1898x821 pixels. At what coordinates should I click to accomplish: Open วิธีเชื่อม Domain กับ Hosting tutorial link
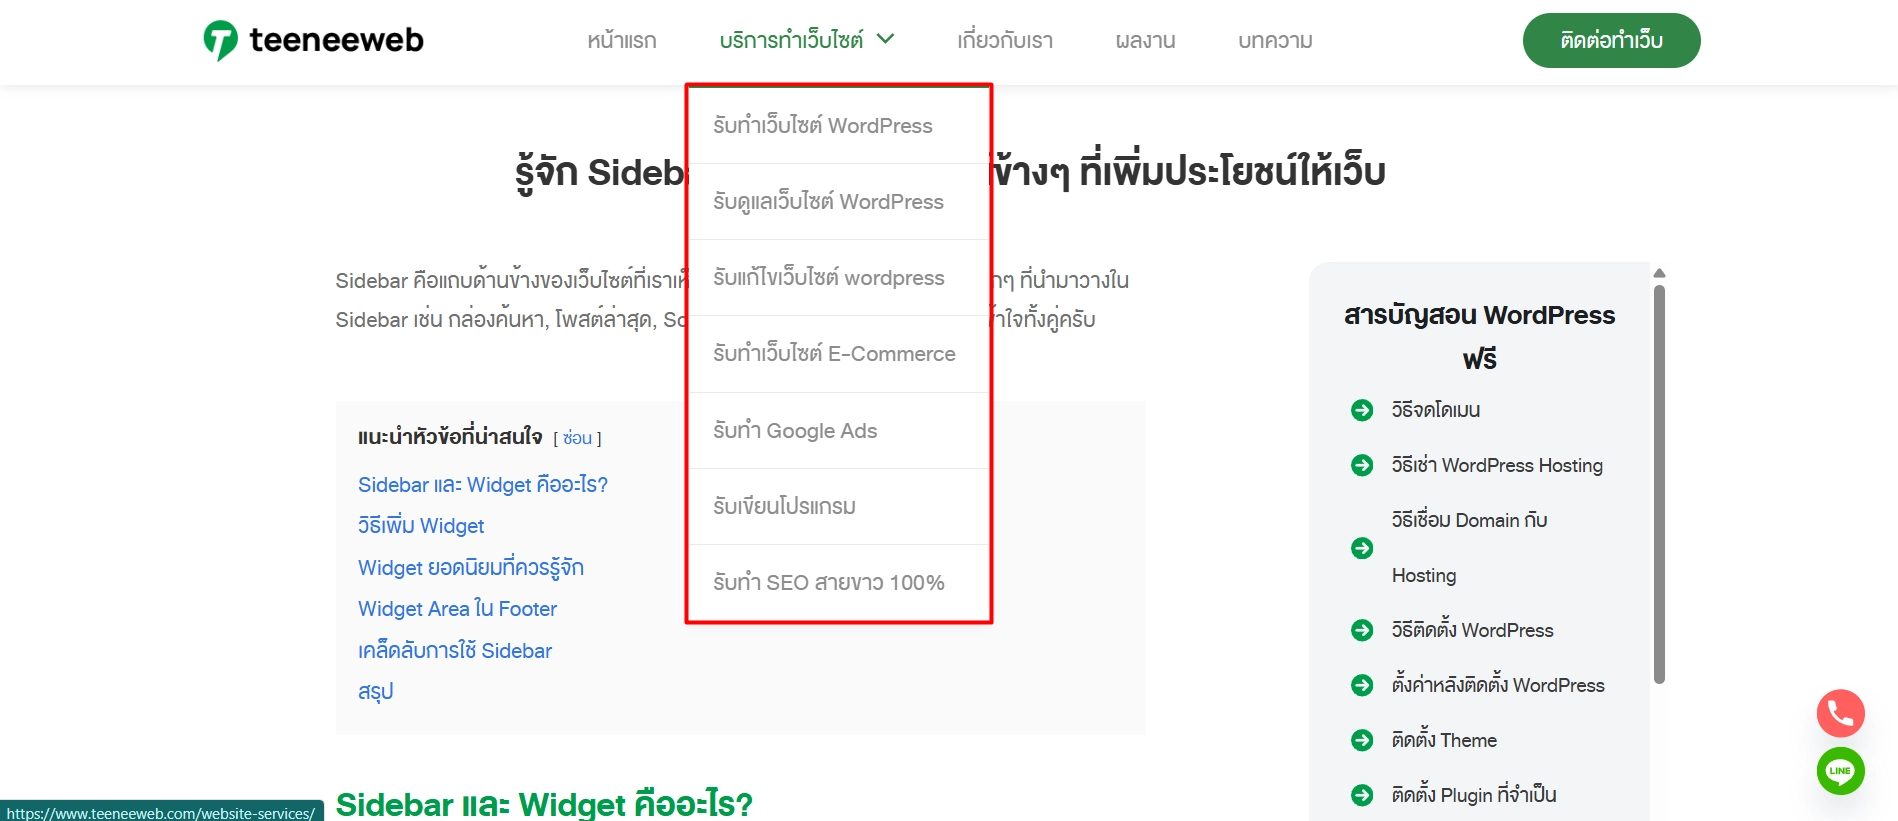click(x=1469, y=547)
